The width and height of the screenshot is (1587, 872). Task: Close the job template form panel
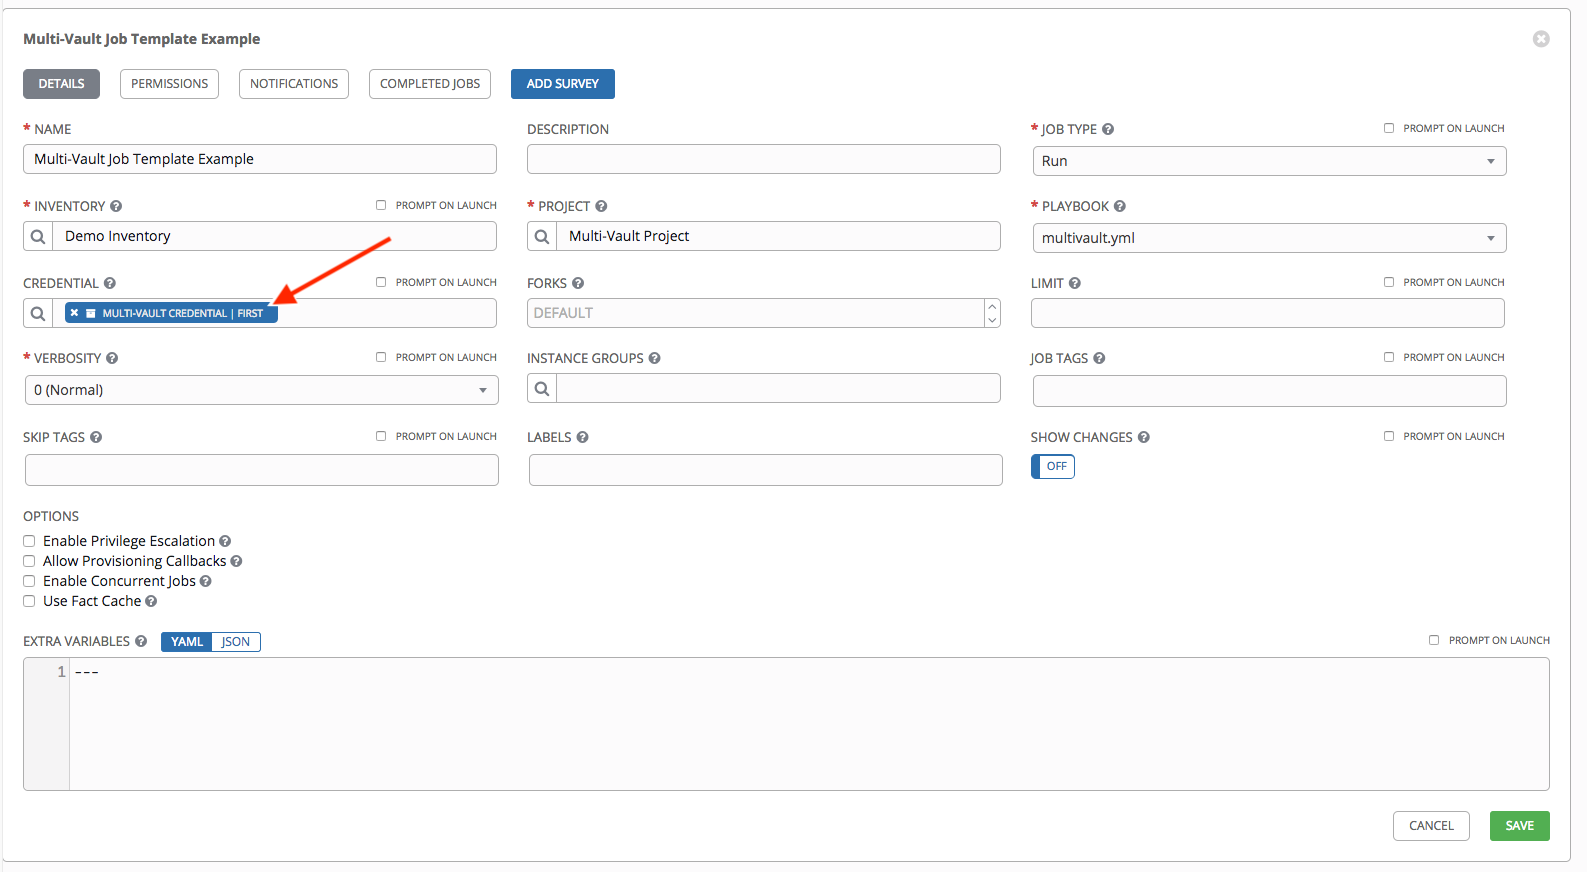click(1541, 39)
